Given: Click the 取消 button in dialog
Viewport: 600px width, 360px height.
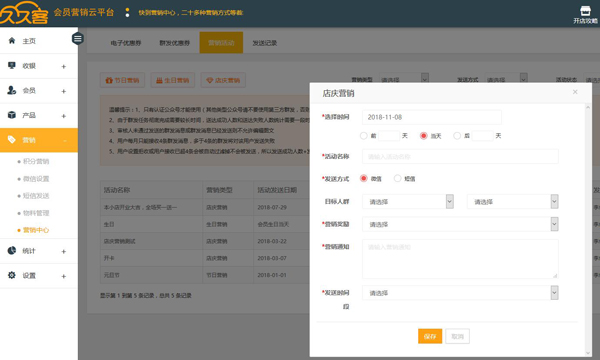Looking at the screenshot, I should (x=457, y=336).
